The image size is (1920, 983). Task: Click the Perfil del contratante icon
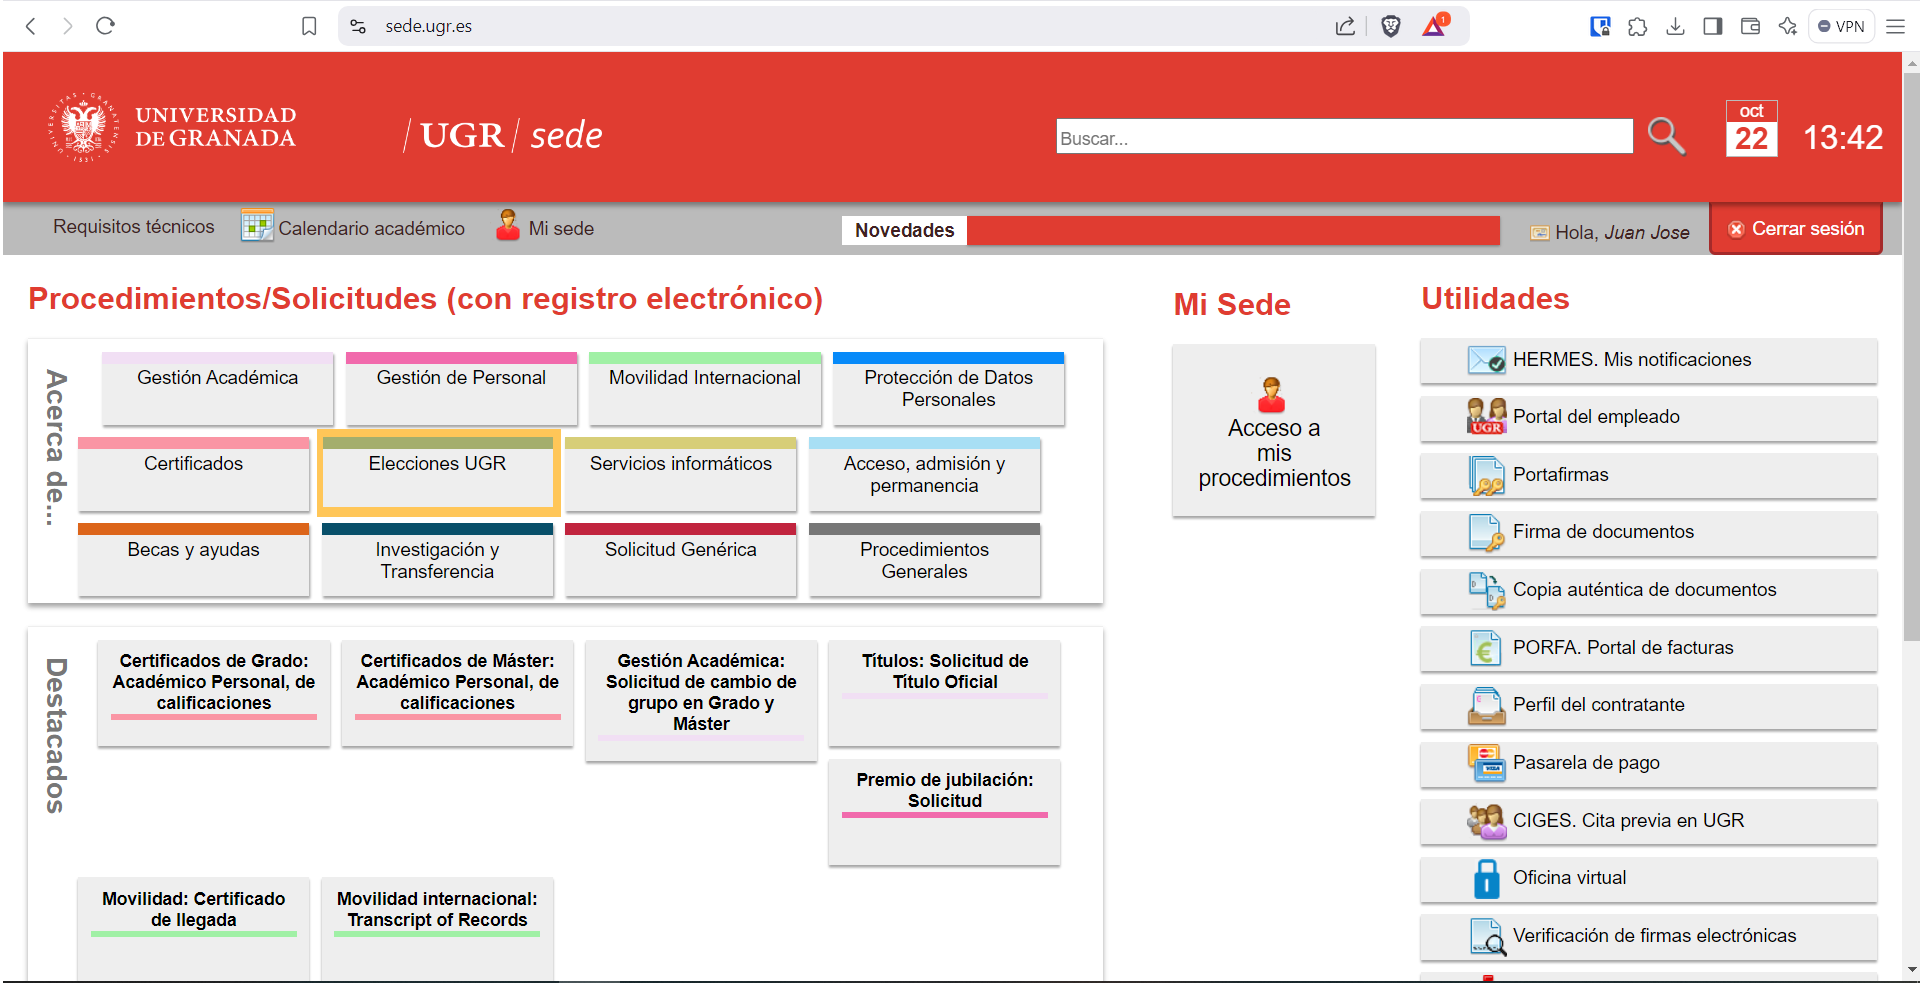(x=1486, y=705)
